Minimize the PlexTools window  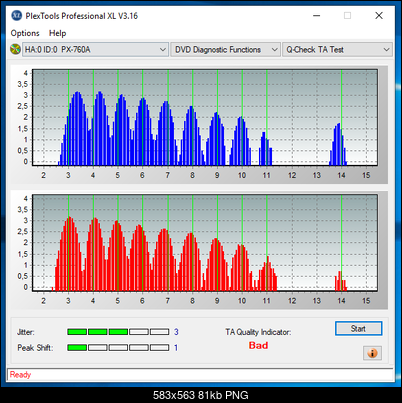point(317,16)
